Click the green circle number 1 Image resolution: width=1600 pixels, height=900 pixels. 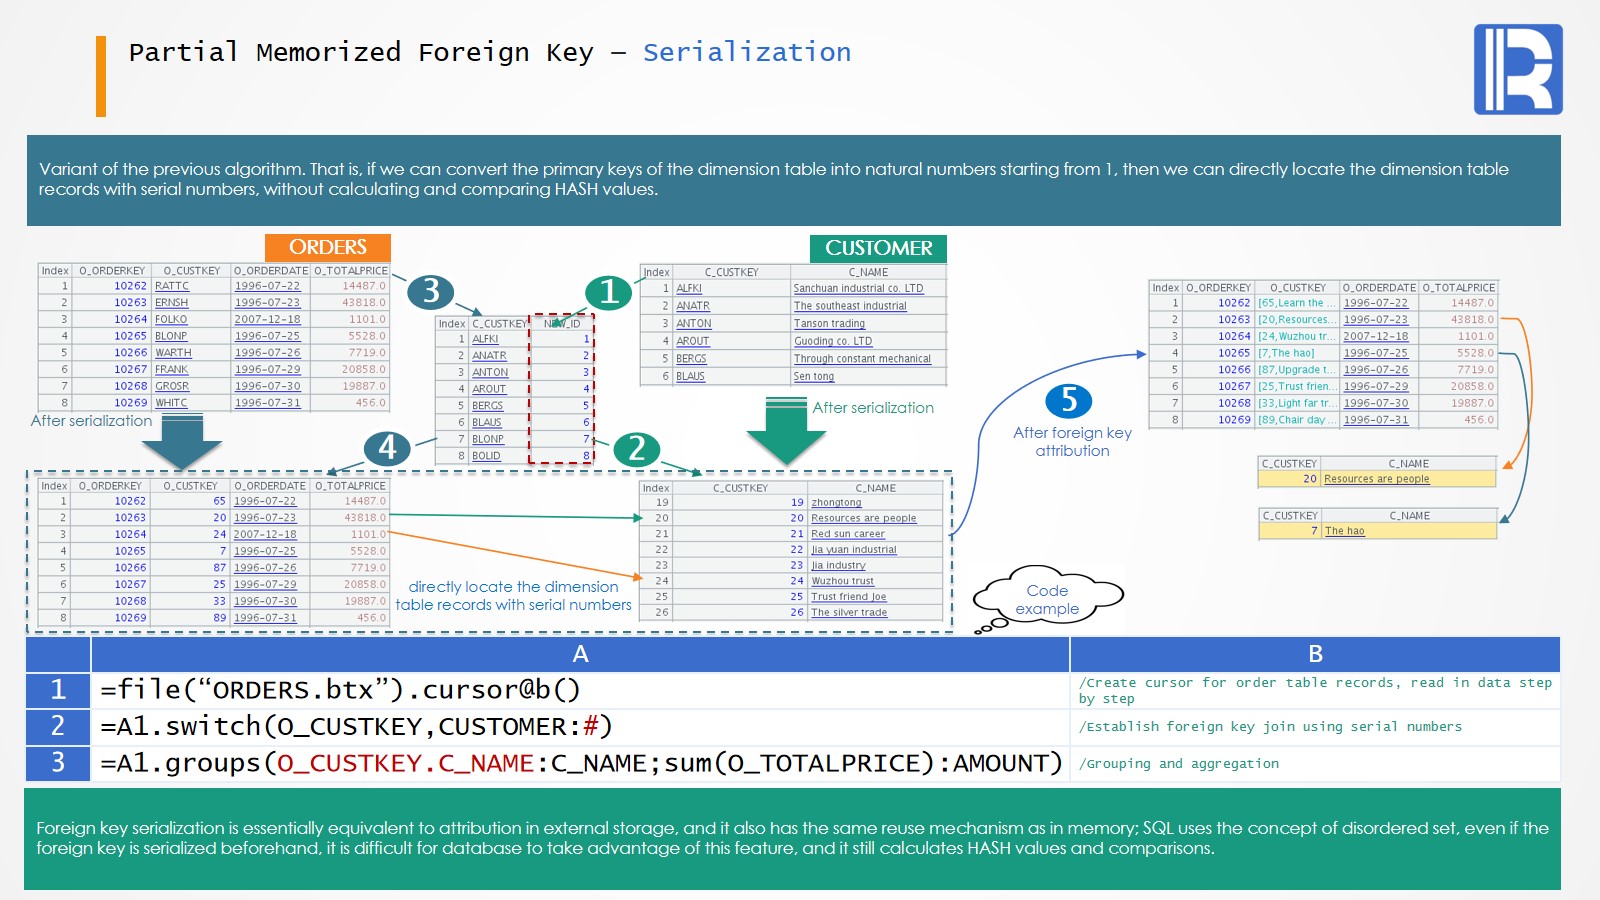tap(609, 292)
